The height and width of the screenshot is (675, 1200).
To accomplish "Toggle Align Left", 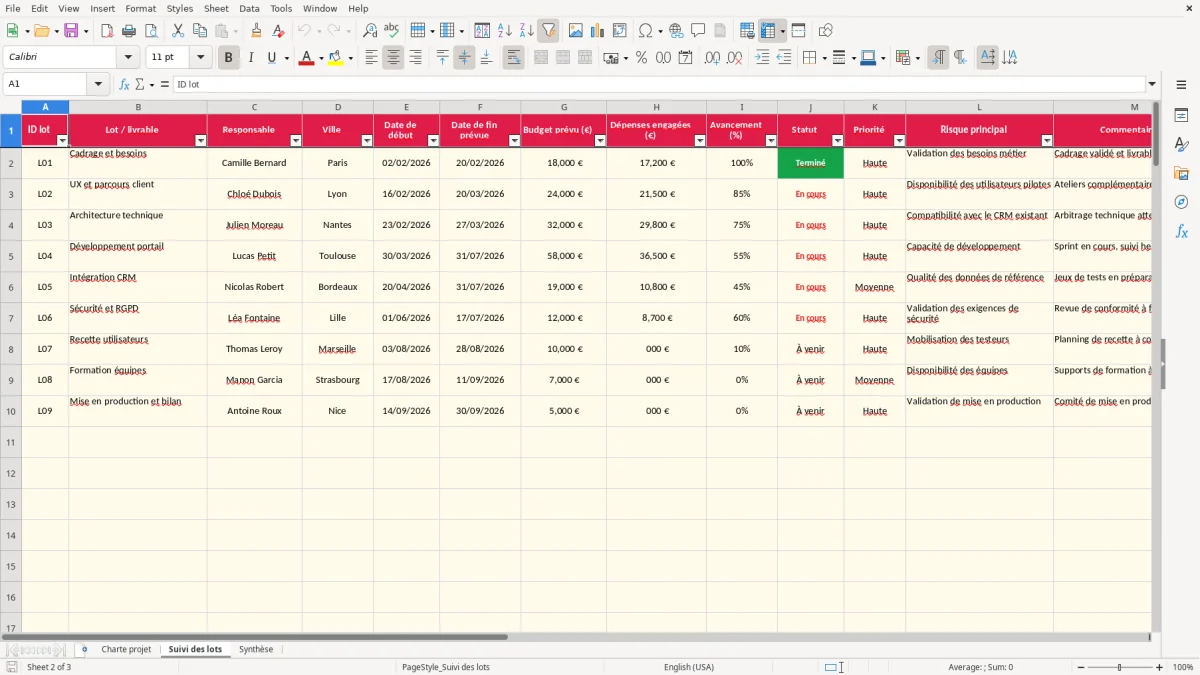I will (371, 58).
